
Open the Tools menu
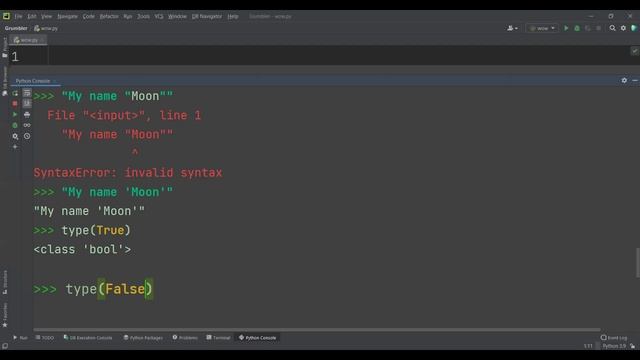tap(143, 16)
